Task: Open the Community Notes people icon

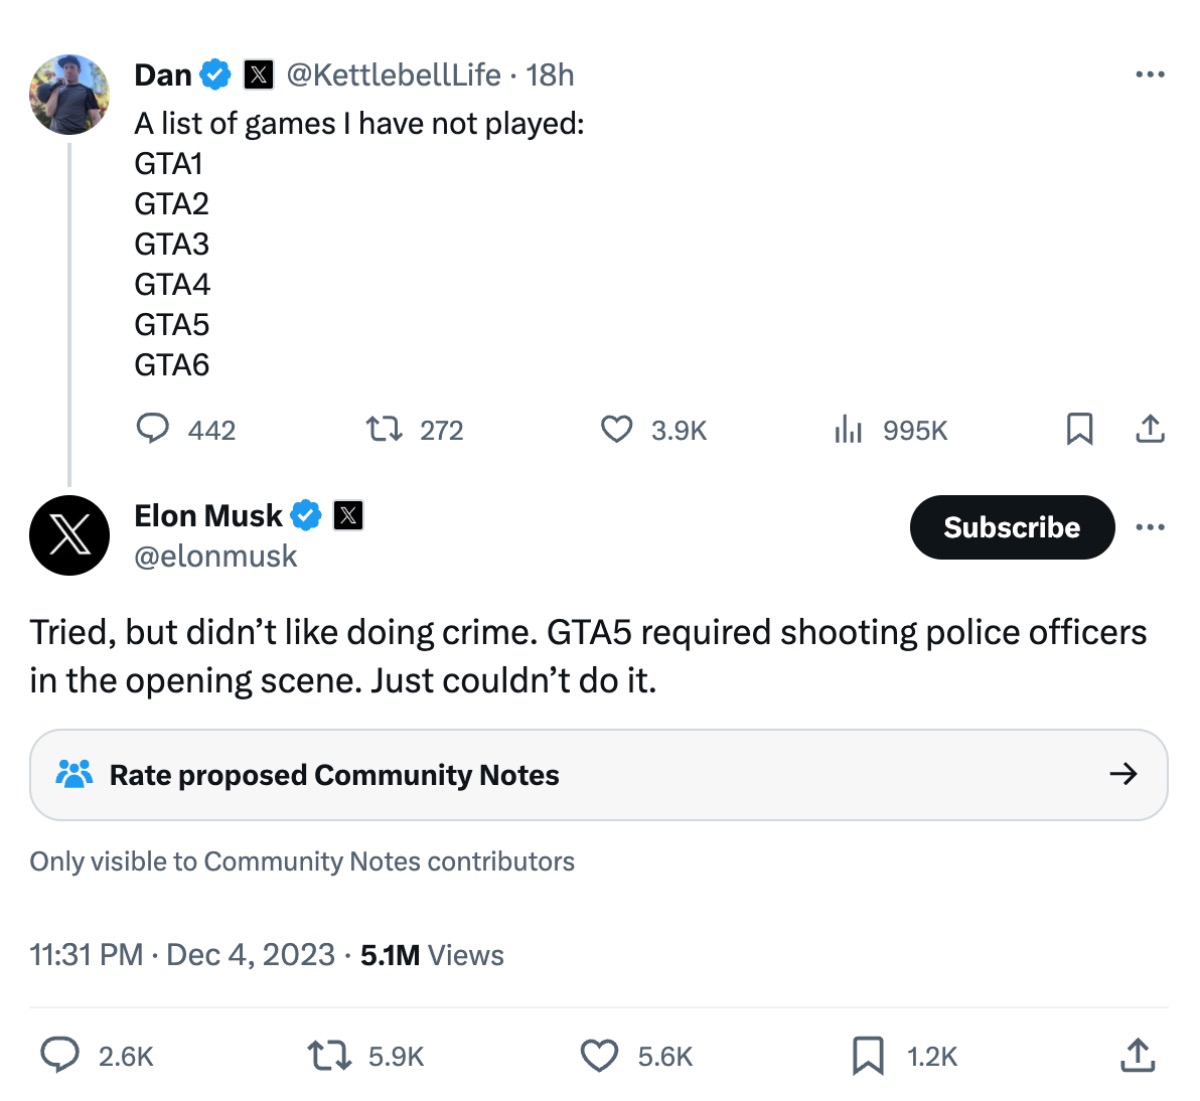Action: [74, 772]
